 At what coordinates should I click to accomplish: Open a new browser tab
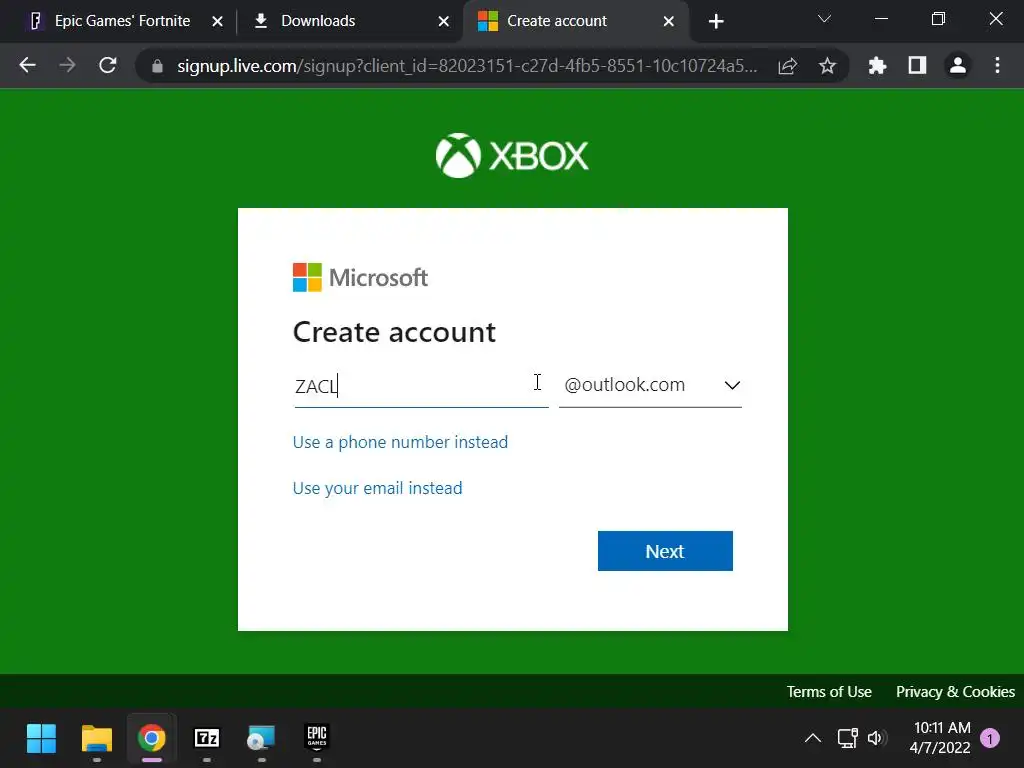coord(716,22)
